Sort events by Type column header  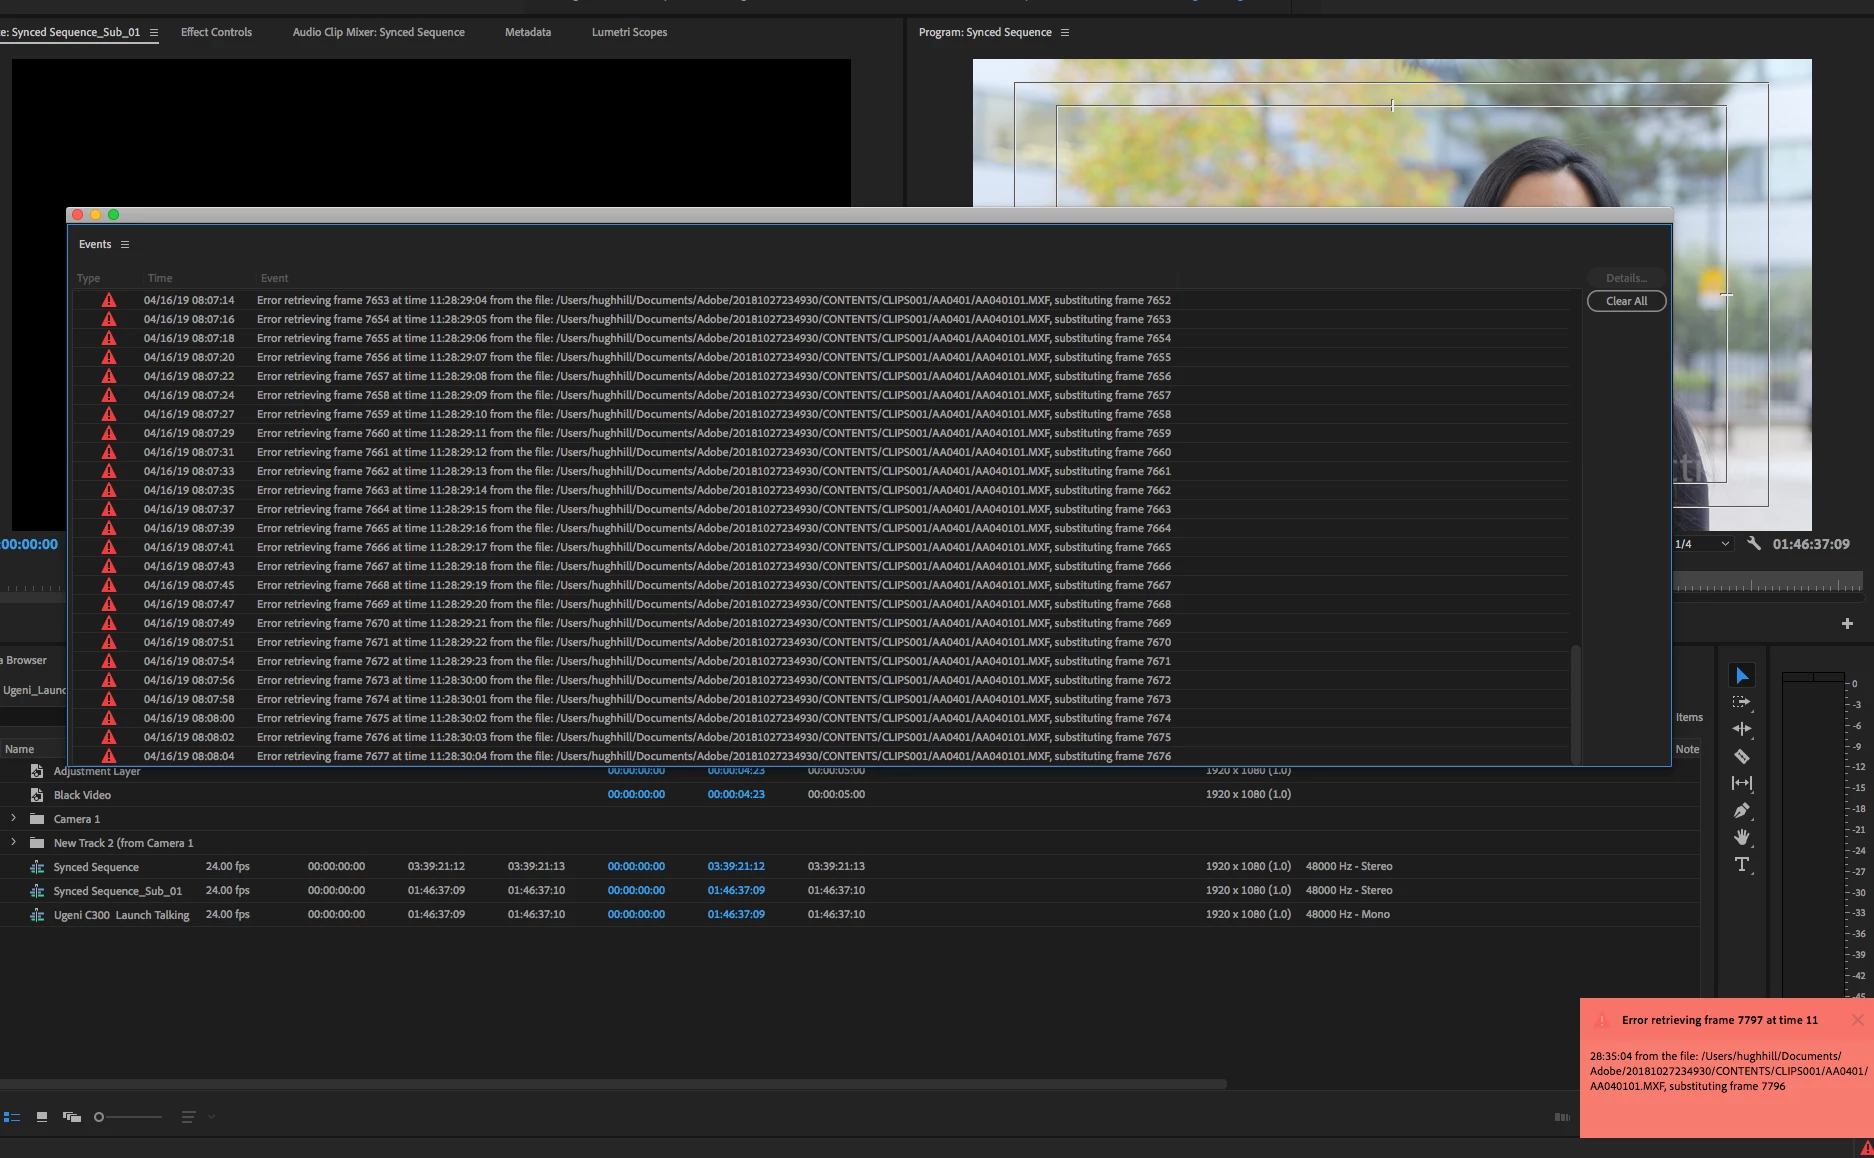click(89, 278)
